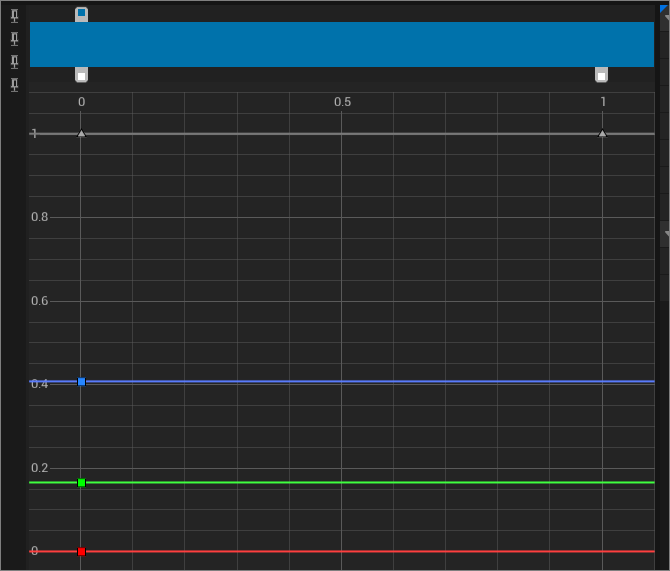Select the white opacity stop below gradient at 1
The image size is (670, 571).
coord(601,75)
